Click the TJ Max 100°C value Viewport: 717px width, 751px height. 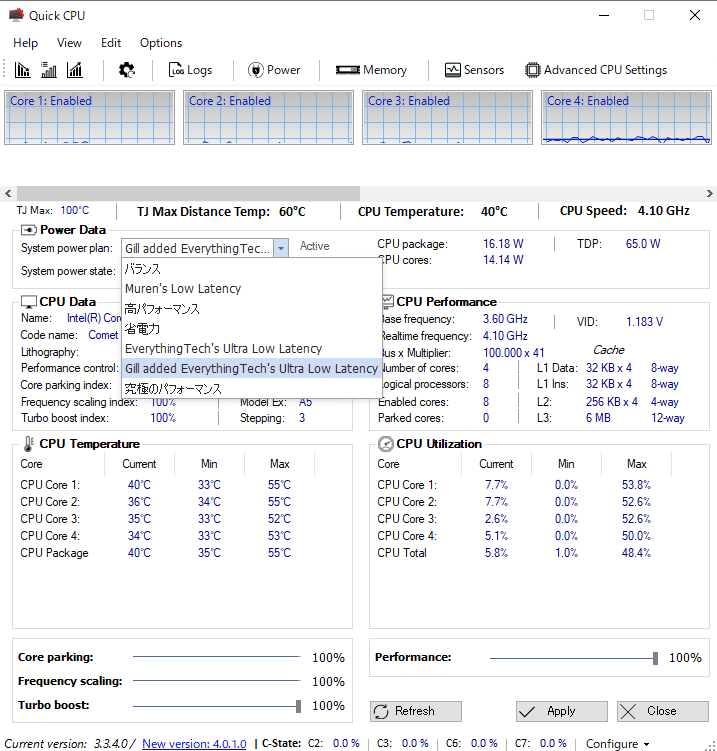[x=74, y=210]
